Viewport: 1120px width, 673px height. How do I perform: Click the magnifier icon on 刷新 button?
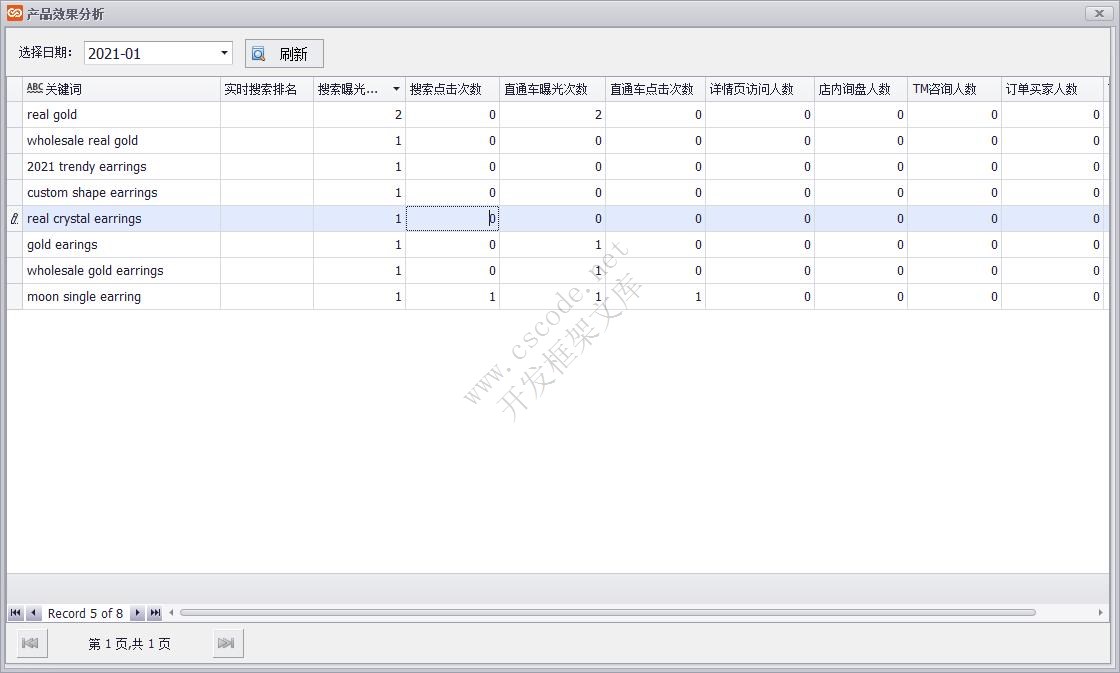tap(259, 54)
